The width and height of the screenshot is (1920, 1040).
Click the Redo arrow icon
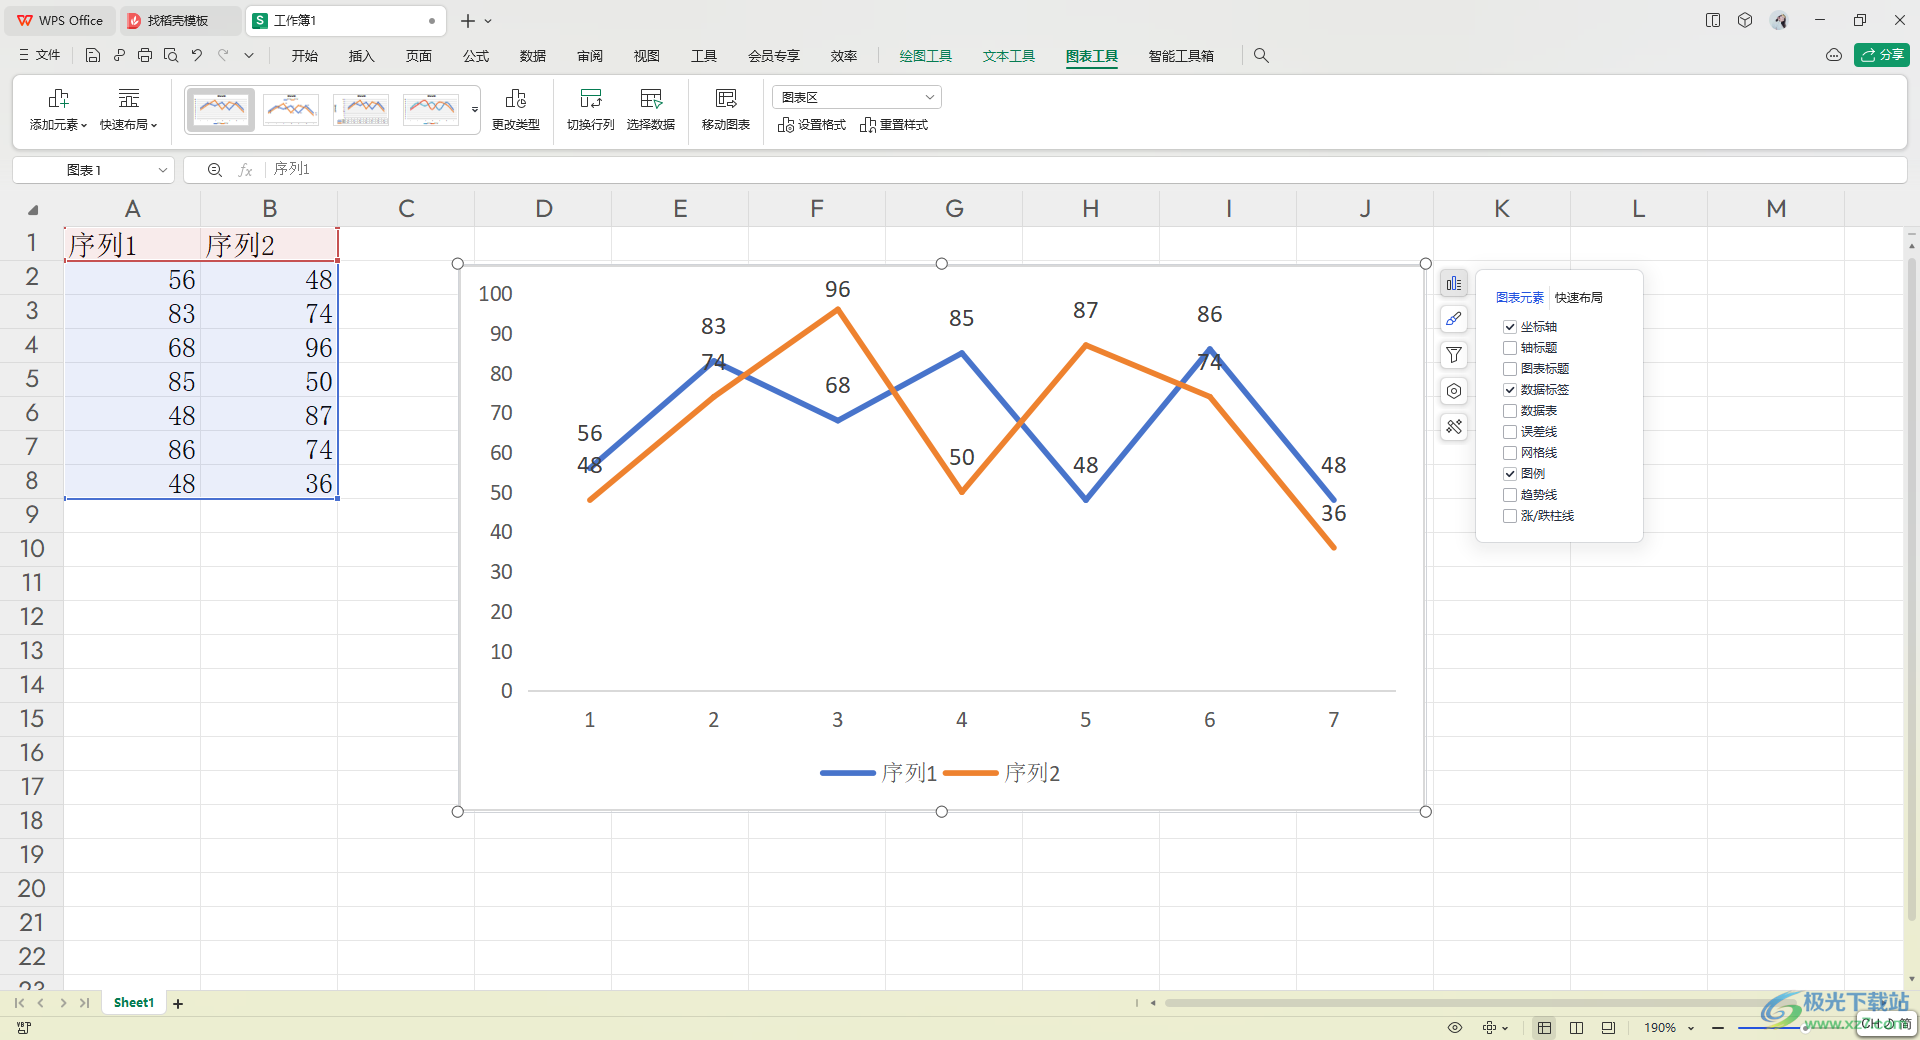pos(223,56)
